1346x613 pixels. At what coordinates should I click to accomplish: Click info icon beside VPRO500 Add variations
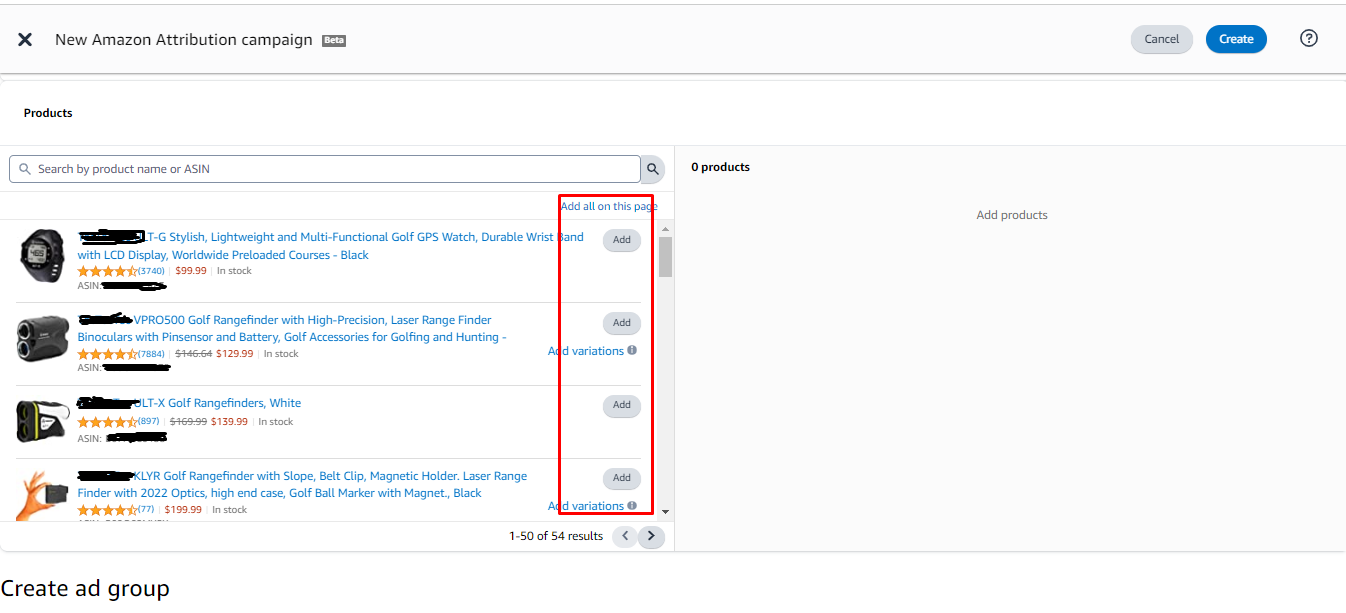coord(632,351)
